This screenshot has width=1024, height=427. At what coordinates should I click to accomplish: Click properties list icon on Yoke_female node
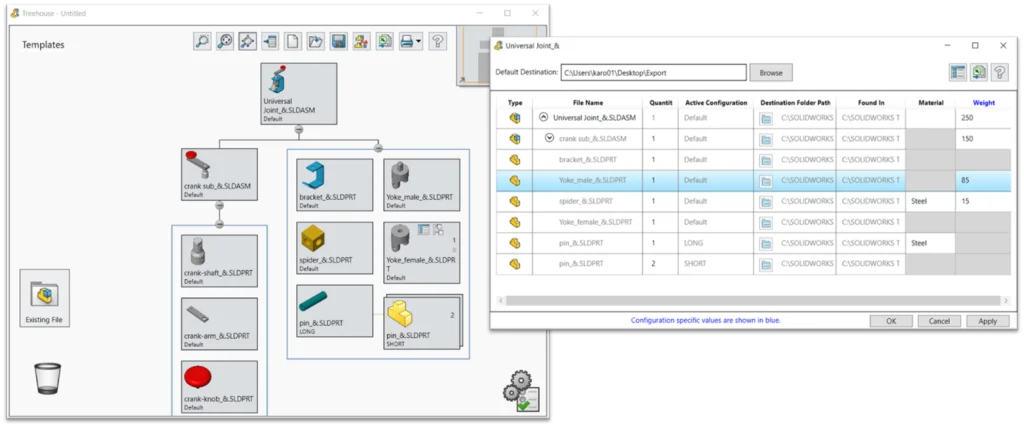tap(423, 229)
